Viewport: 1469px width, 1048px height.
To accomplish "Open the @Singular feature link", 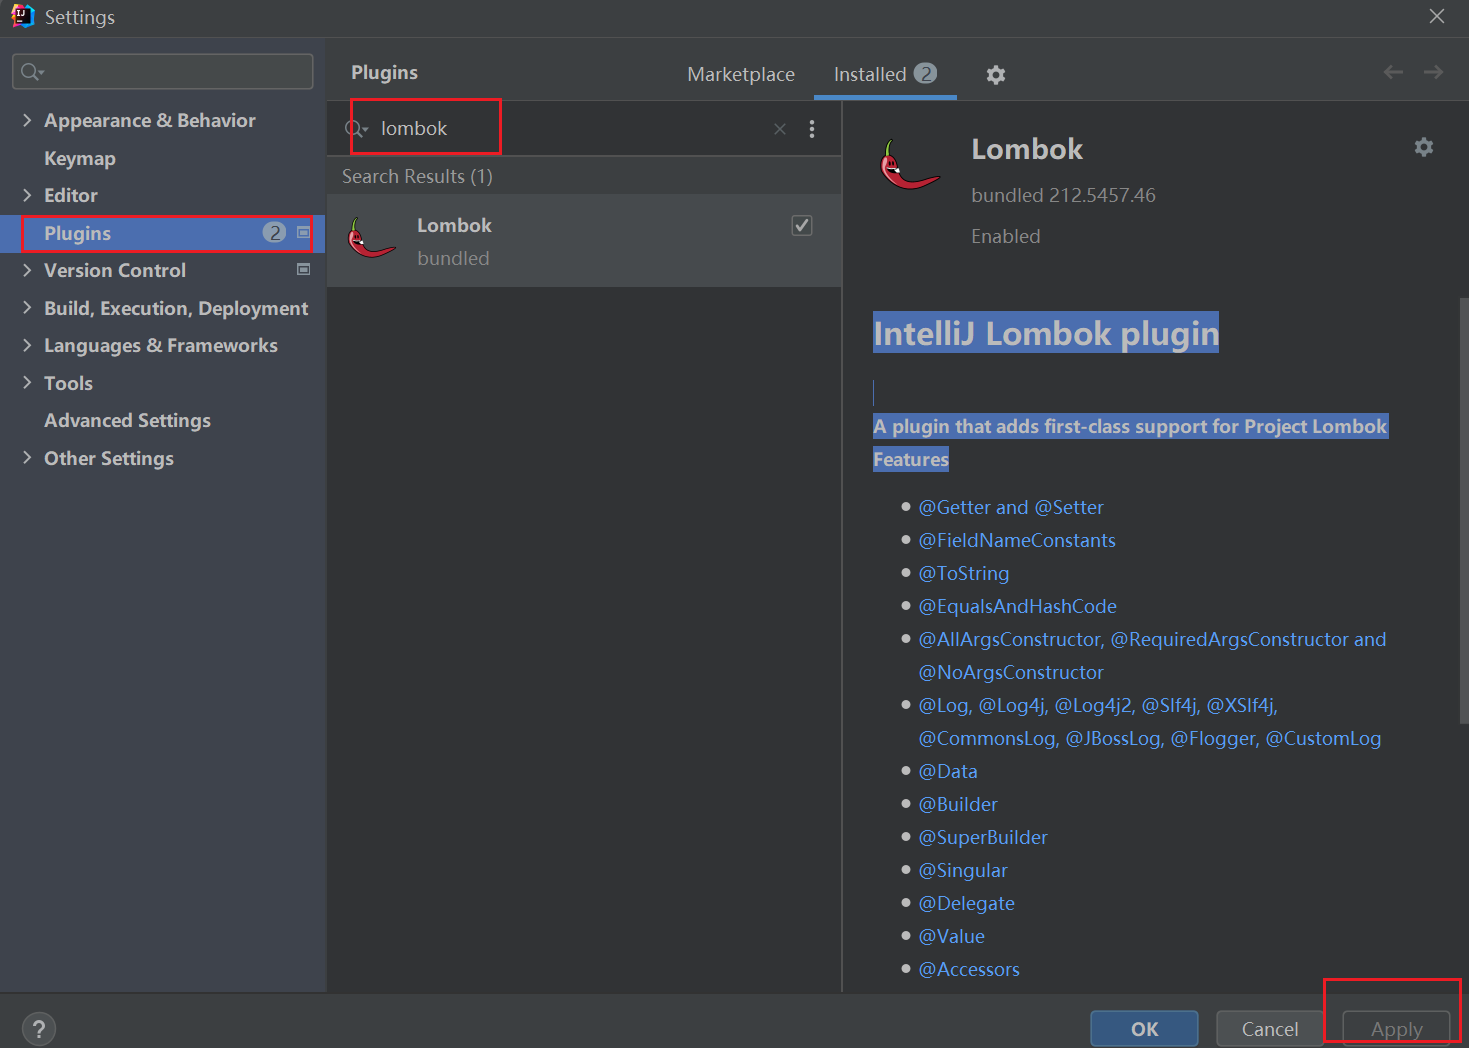I will pos(963,870).
